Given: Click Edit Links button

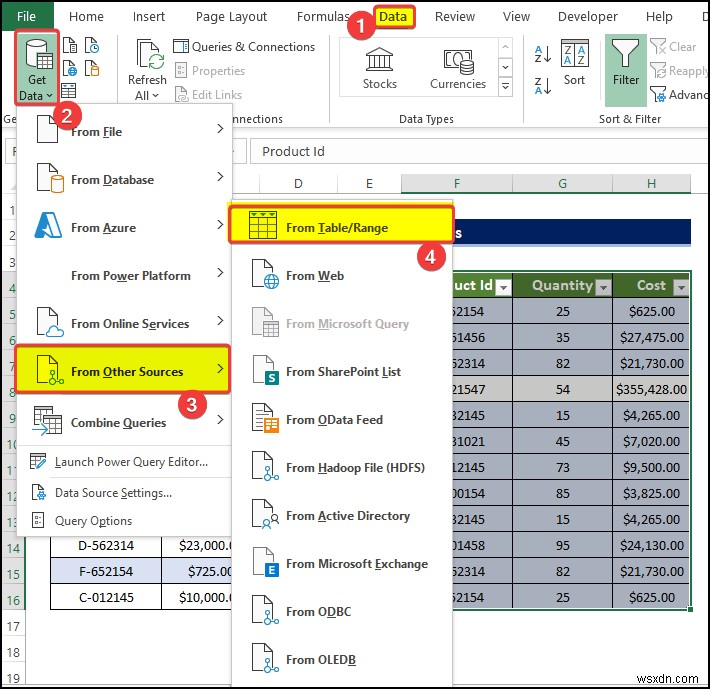Looking at the screenshot, I should 209,95.
